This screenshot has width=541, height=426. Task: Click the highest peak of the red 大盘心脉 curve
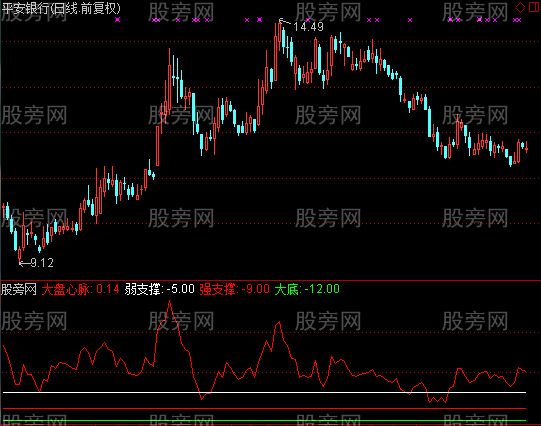point(169,301)
